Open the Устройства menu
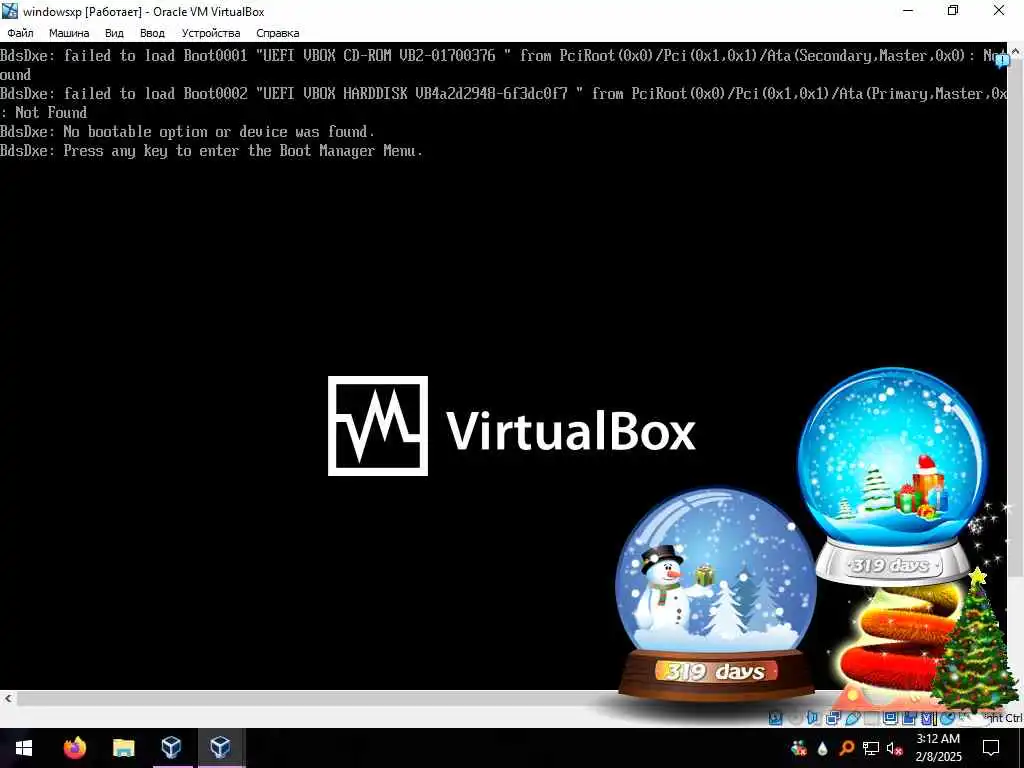 tap(211, 33)
